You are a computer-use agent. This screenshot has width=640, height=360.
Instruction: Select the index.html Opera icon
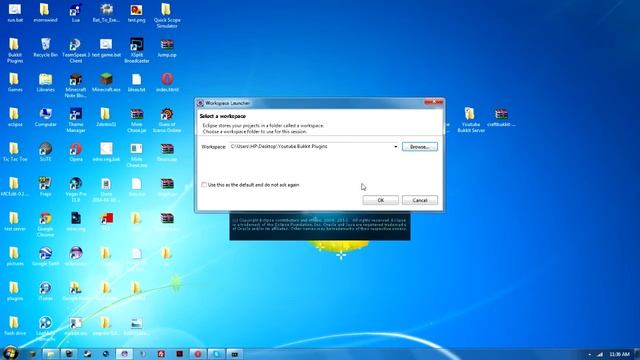167,82
